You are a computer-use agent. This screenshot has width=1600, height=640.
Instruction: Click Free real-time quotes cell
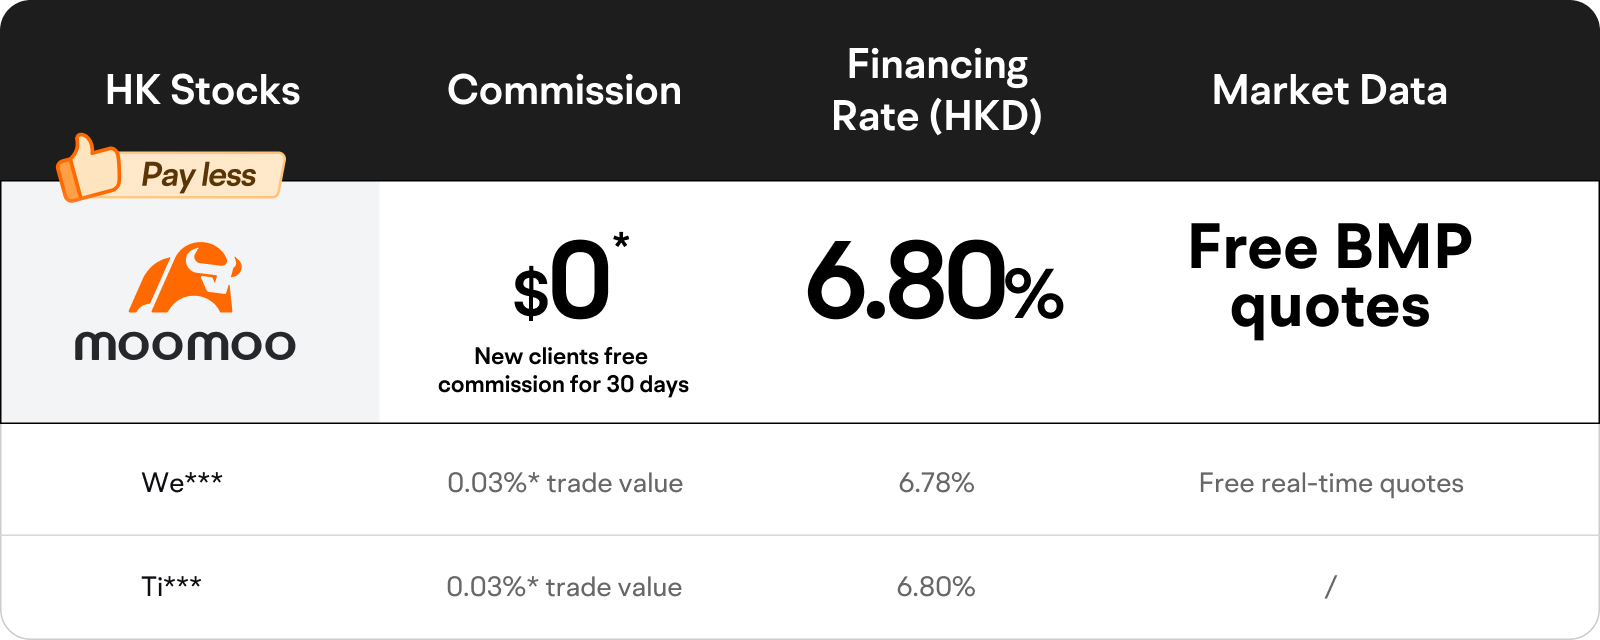click(x=1331, y=484)
